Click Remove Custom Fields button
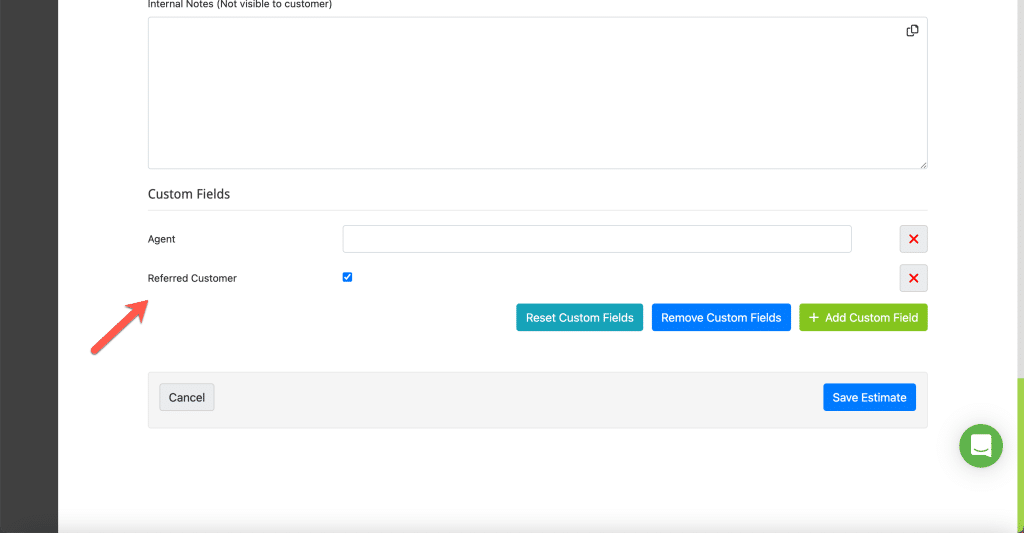The image size is (1024, 533). click(x=721, y=317)
